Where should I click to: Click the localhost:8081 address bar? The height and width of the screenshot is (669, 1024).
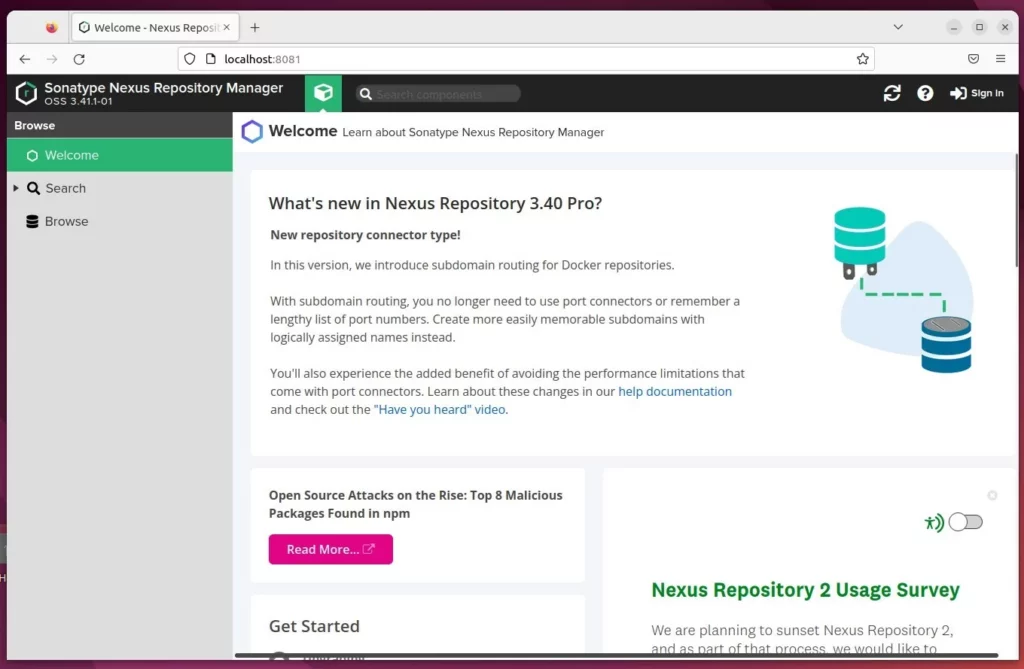[x=526, y=59]
